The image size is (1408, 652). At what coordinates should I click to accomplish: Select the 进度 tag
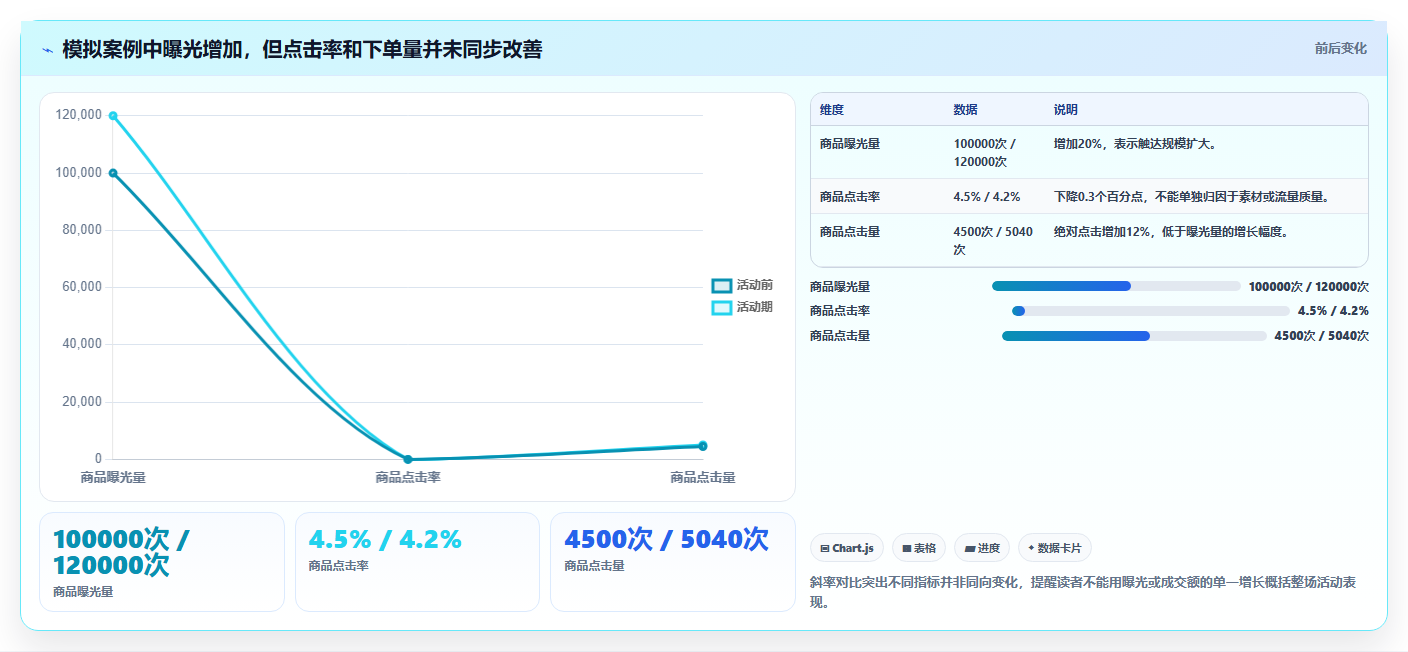tap(982, 548)
